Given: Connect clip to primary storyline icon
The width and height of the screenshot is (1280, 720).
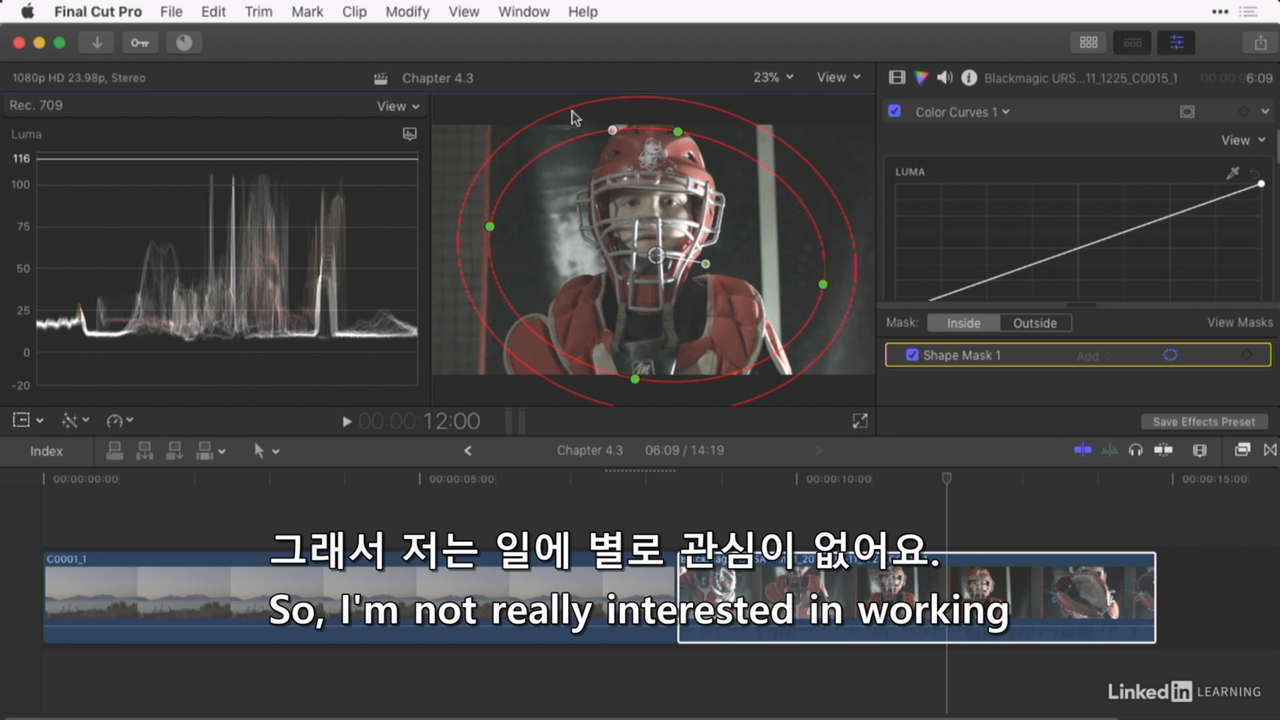Looking at the screenshot, I should click(115, 451).
